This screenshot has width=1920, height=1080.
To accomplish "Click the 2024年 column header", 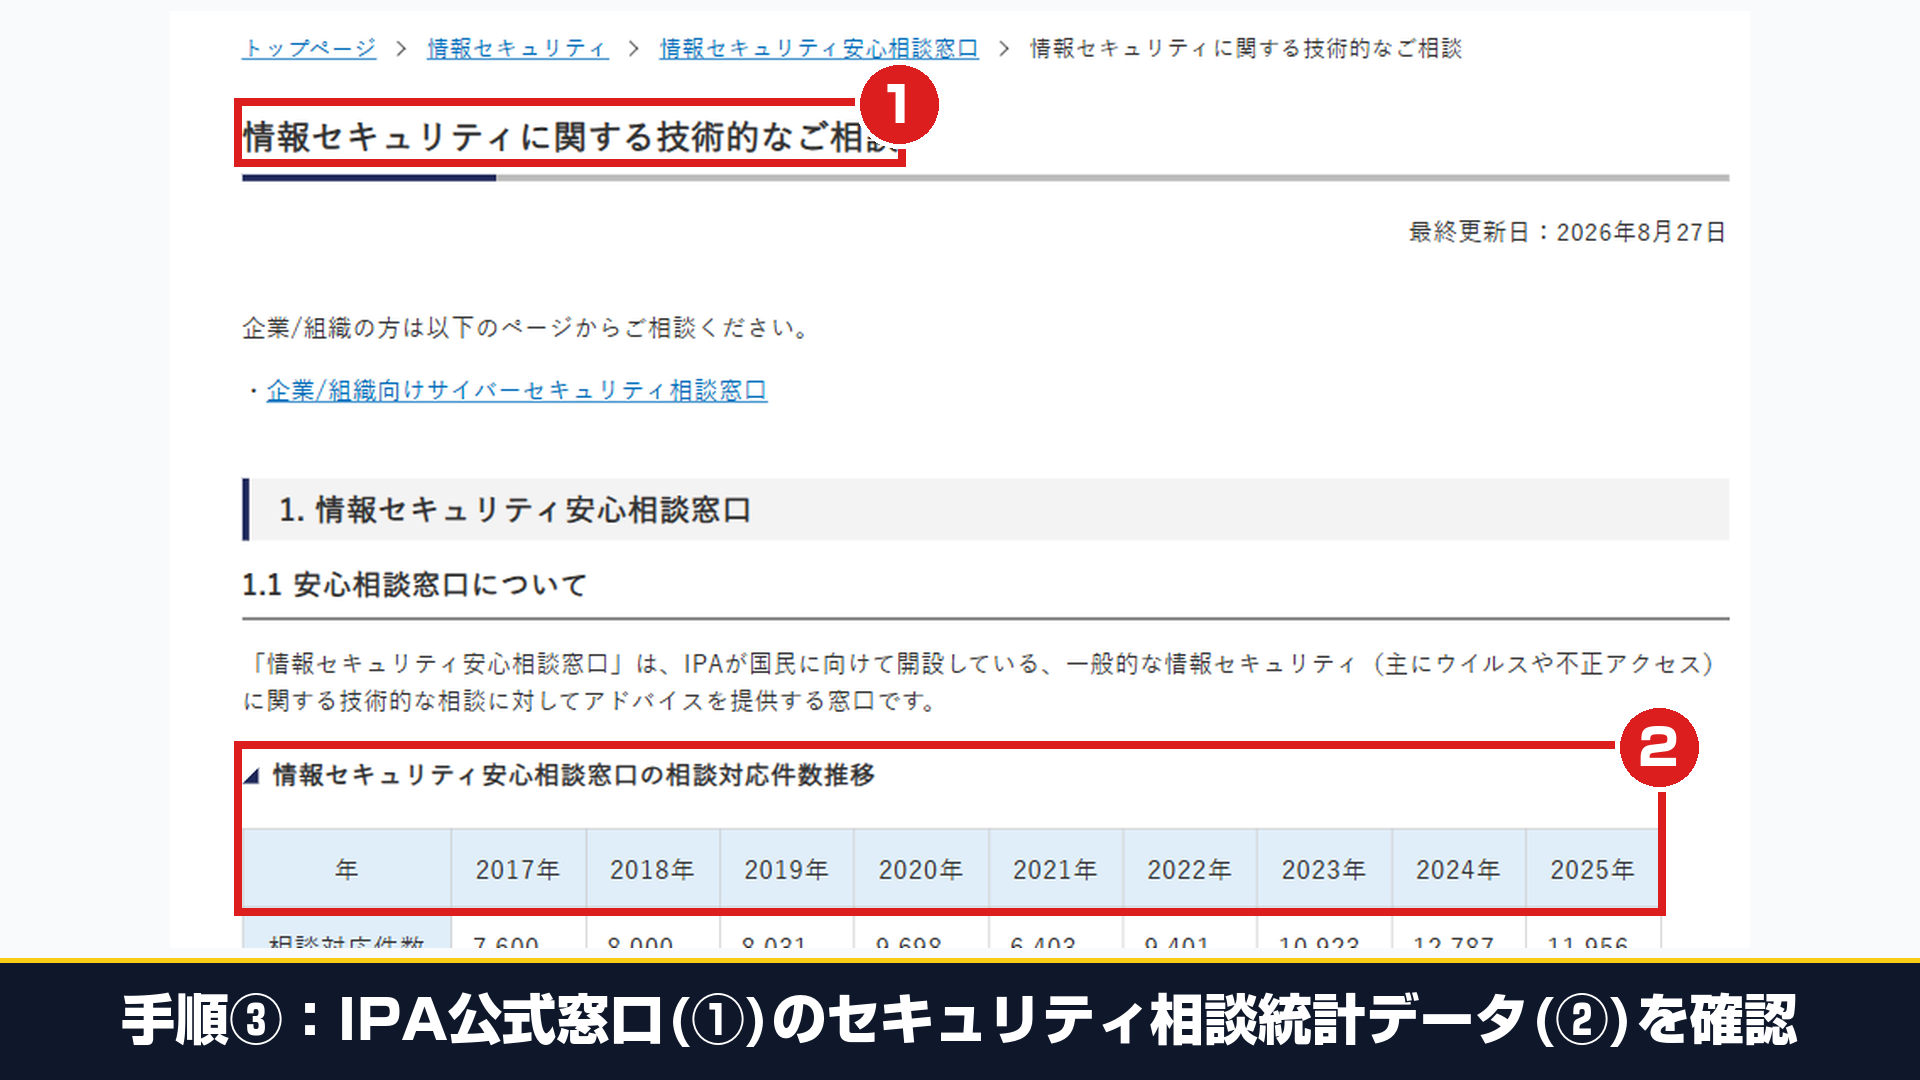I will (1458, 869).
